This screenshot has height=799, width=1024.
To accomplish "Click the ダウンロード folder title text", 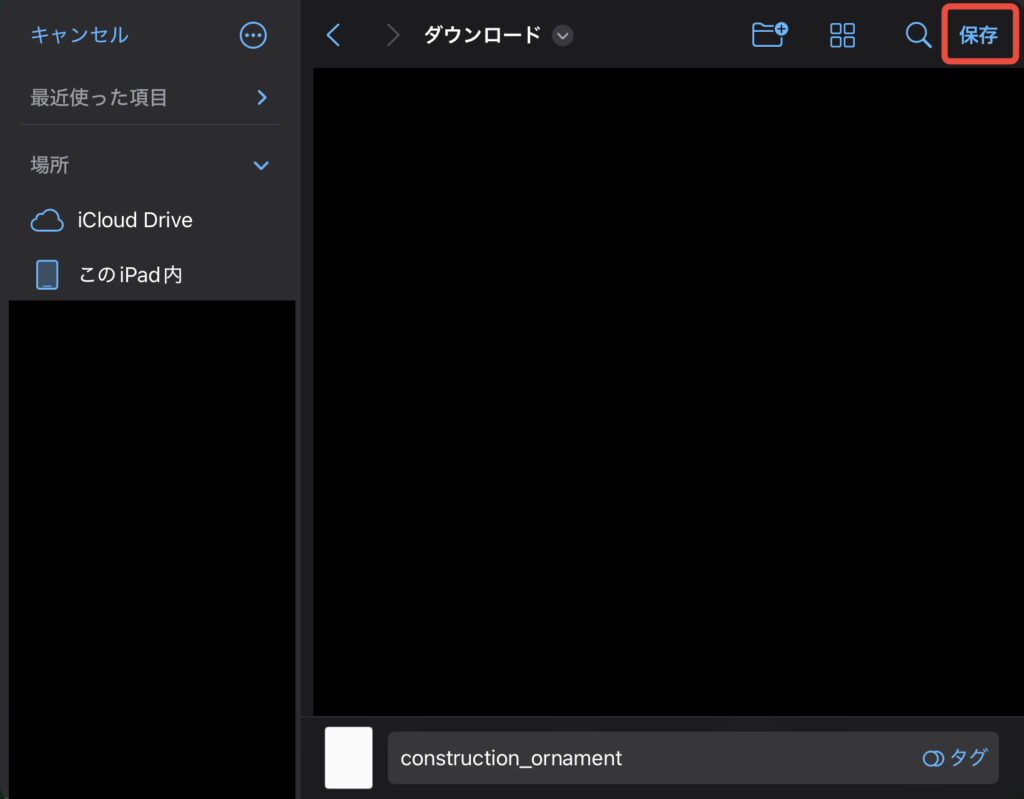I will 482,35.
